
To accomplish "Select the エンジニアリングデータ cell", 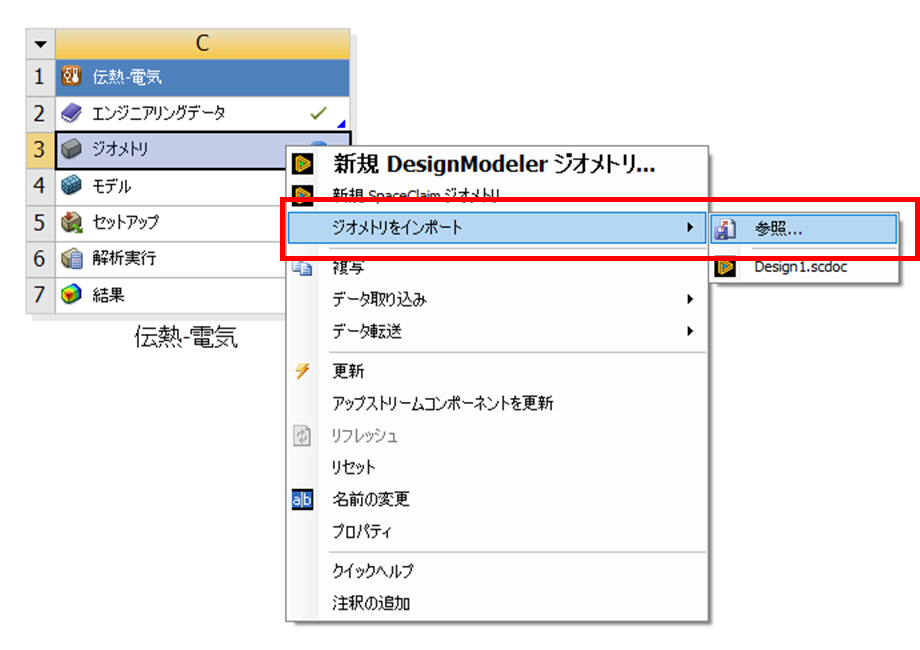I will pyautogui.click(x=202, y=113).
